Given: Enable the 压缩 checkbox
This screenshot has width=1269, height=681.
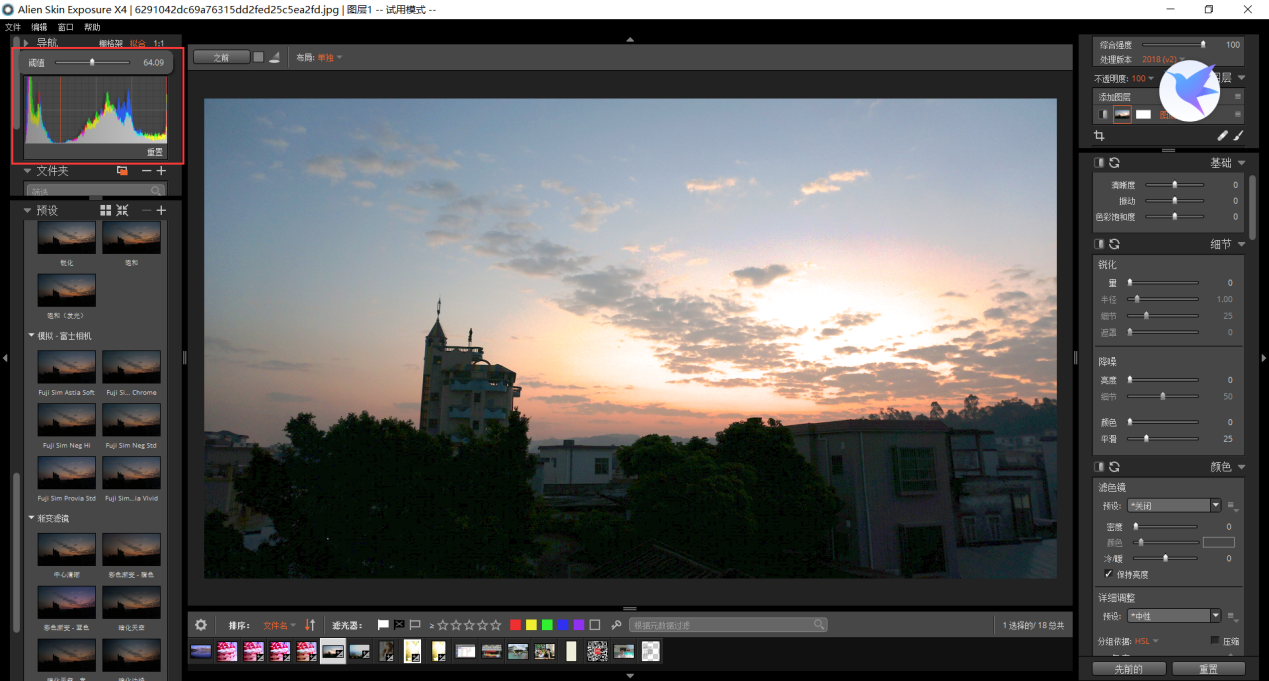Looking at the screenshot, I should pyautogui.click(x=1215, y=641).
